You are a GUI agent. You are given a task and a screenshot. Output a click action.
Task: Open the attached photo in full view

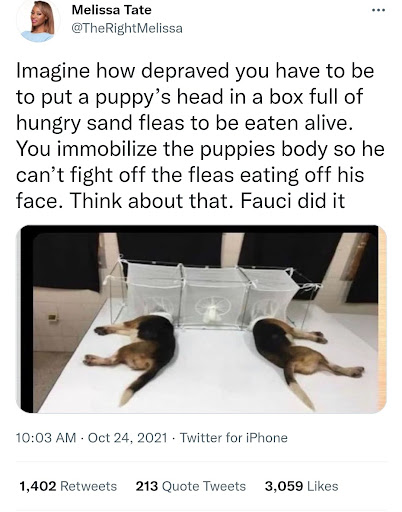coord(201,319)
